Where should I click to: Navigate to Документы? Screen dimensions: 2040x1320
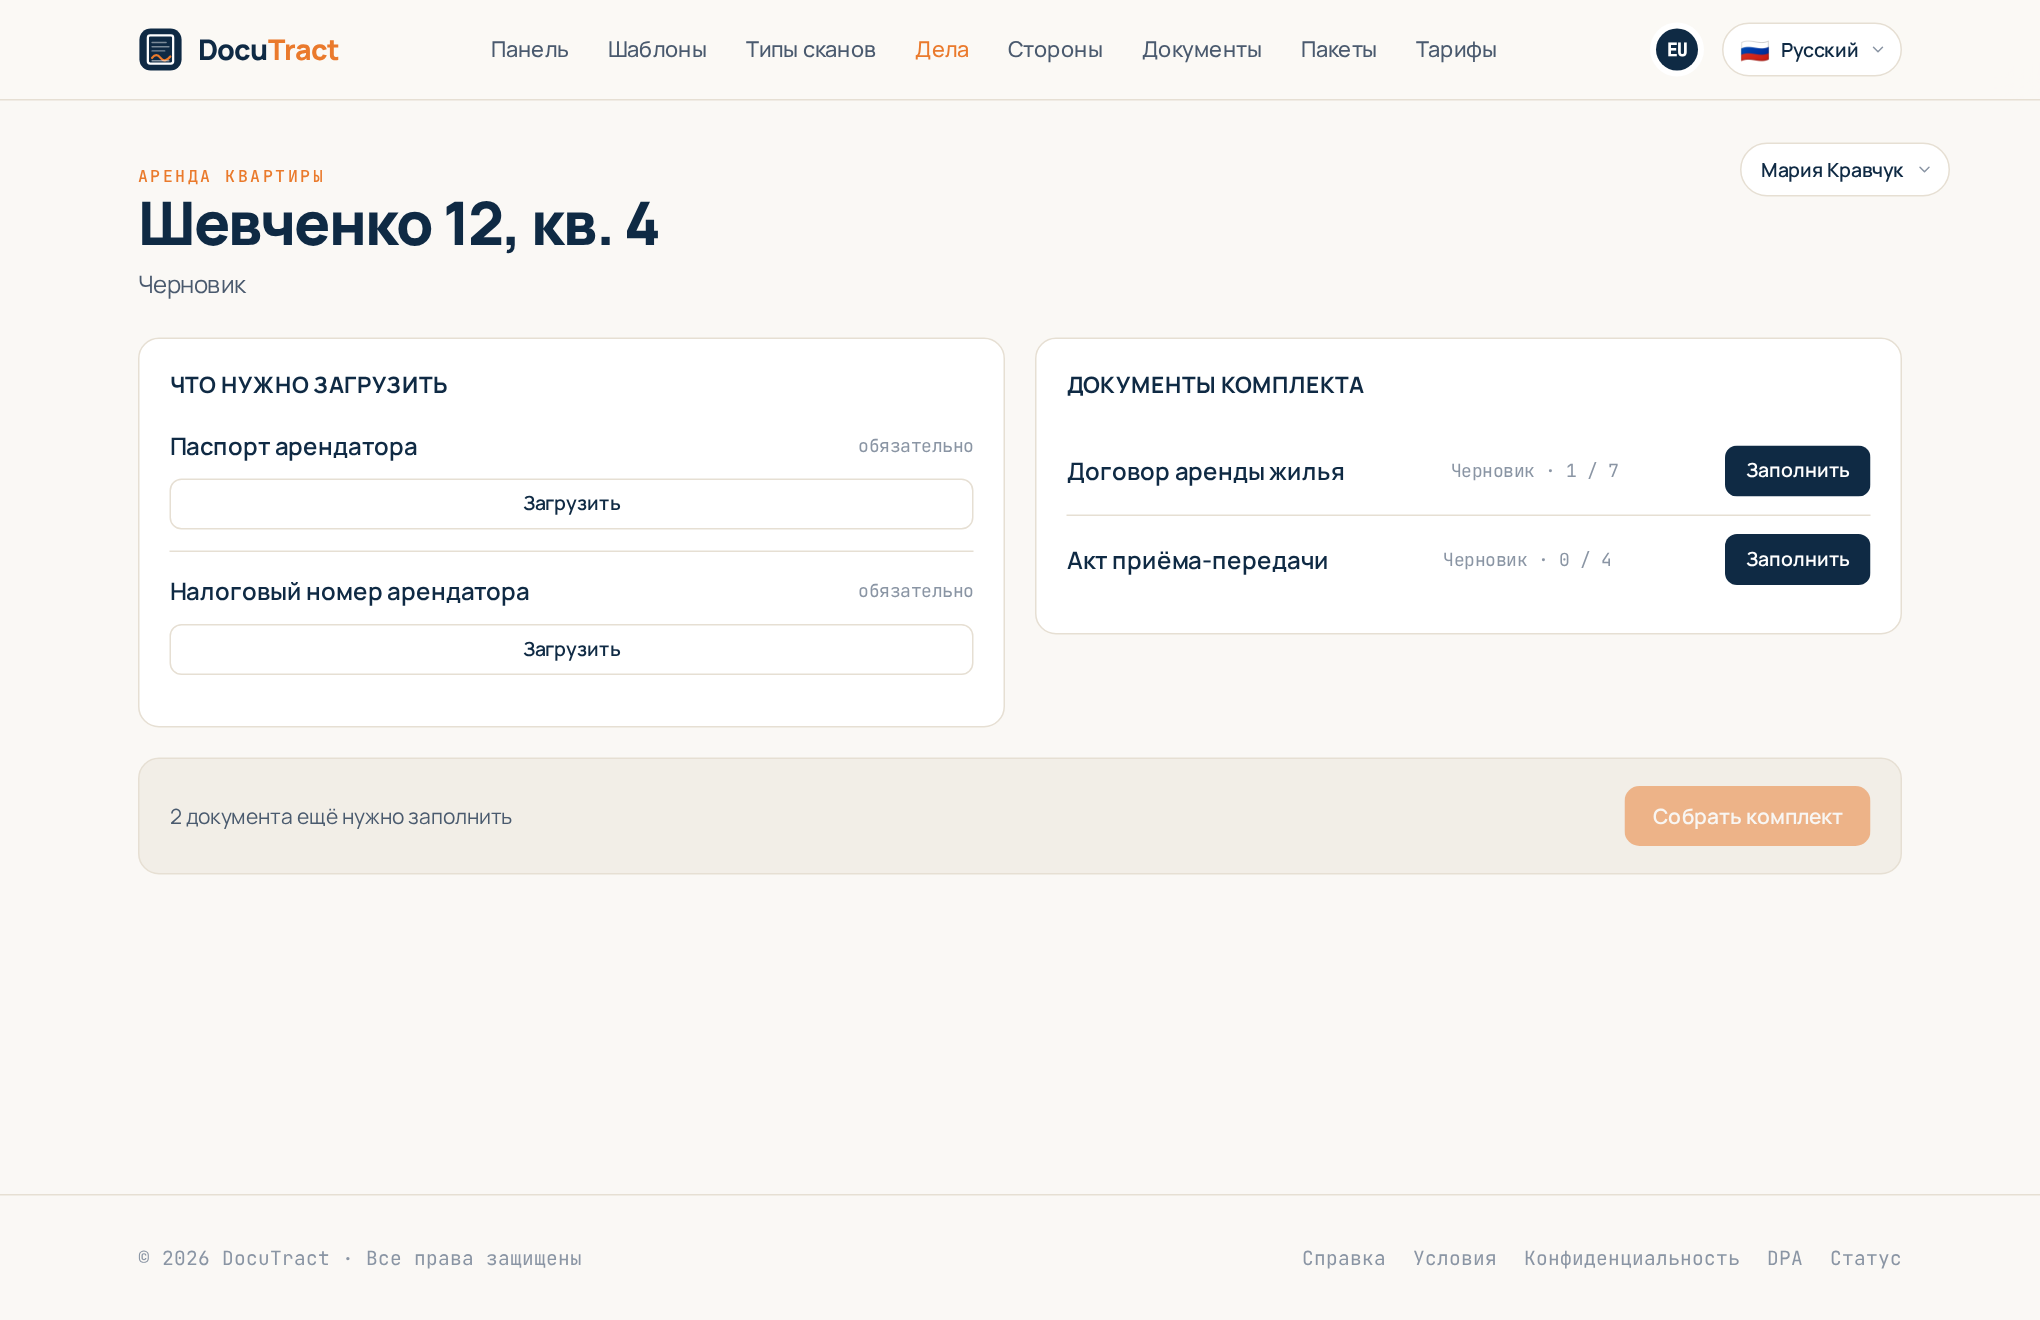tap(1201, 49)
